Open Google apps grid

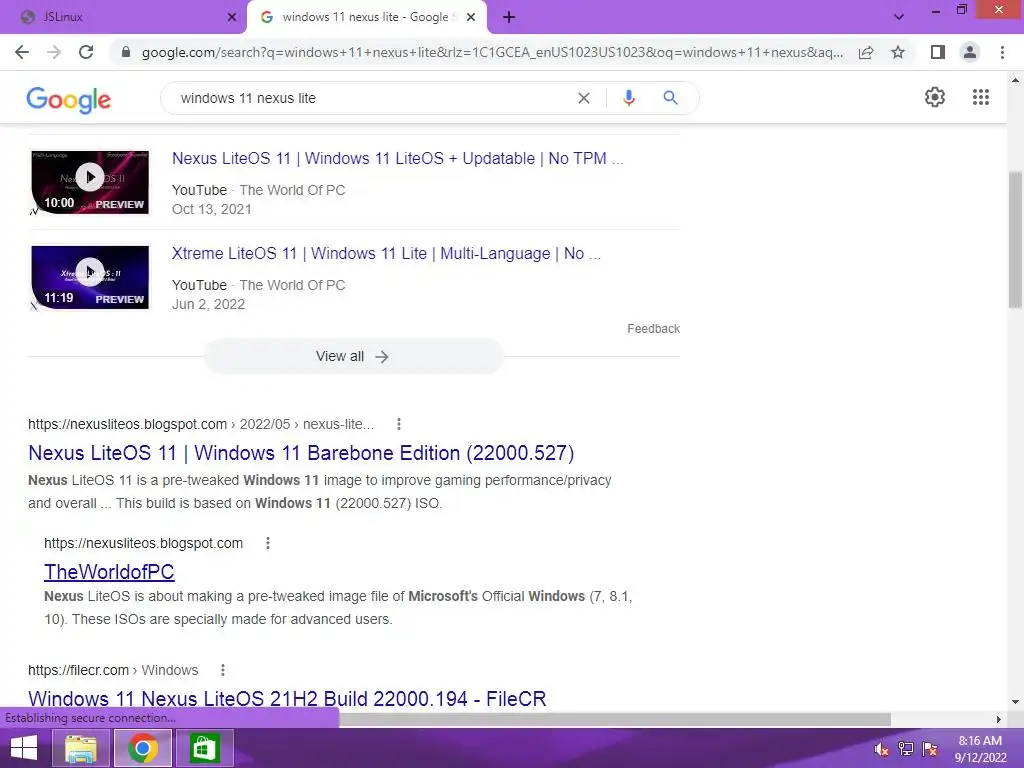[x=980, y=97]
